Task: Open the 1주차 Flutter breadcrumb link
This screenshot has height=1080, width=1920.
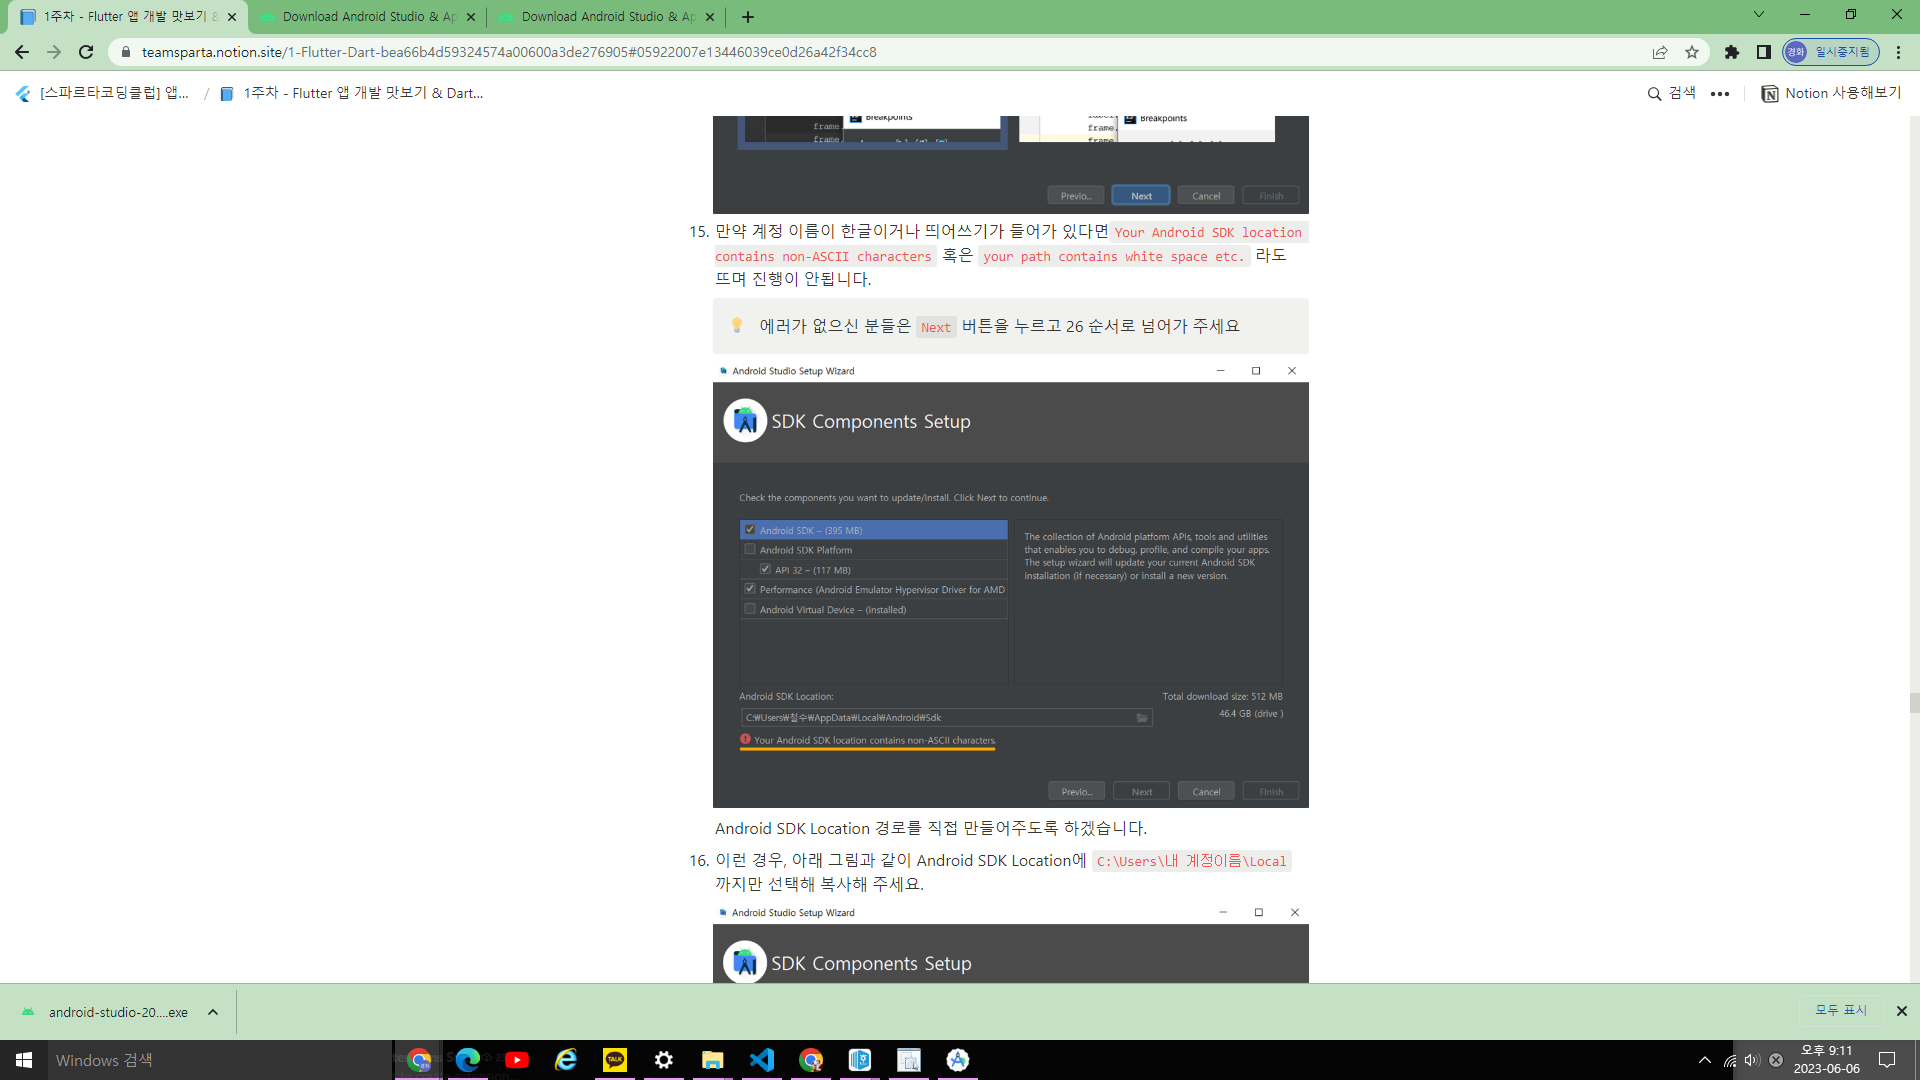Action: [351, 93]
